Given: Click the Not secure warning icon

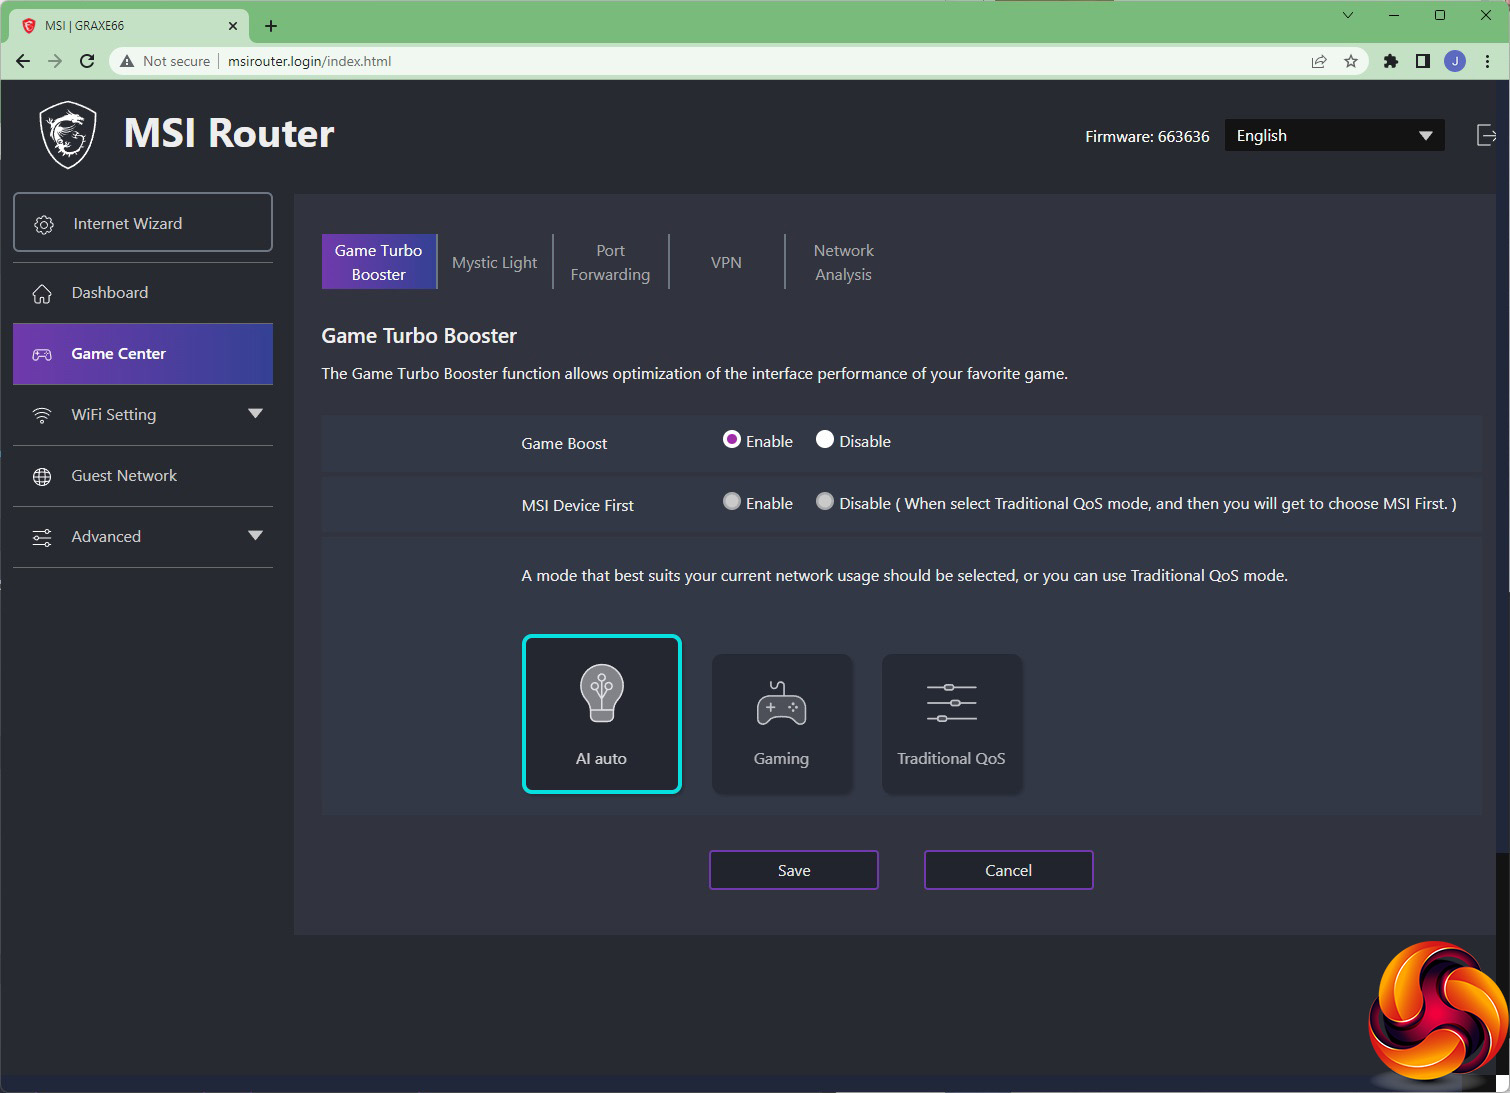Looking at the screenshot, I should tap(127, 61).
